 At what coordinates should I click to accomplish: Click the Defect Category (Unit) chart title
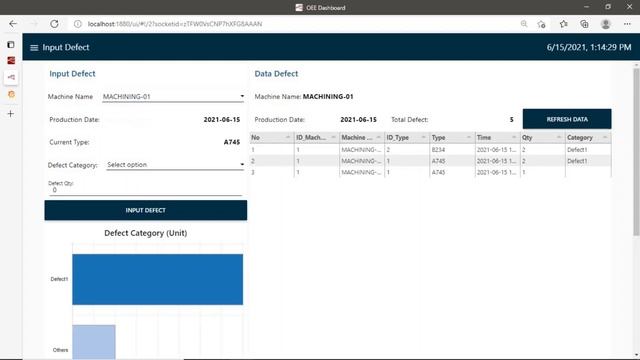point(146,233)
